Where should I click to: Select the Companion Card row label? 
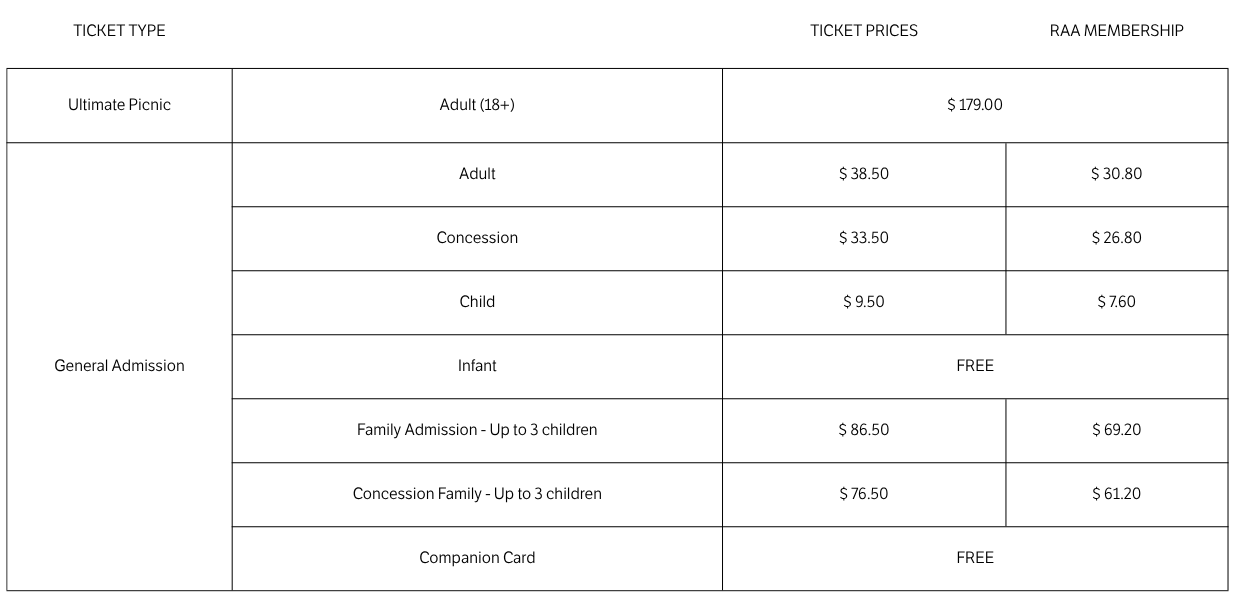point(477,558)
